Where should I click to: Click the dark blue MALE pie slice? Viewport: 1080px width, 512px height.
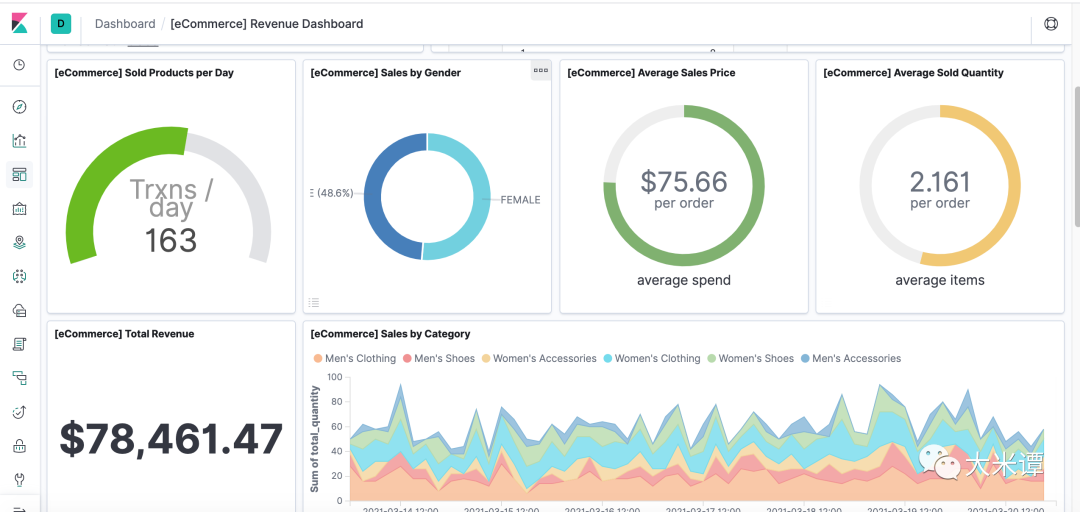coord(373,196)
